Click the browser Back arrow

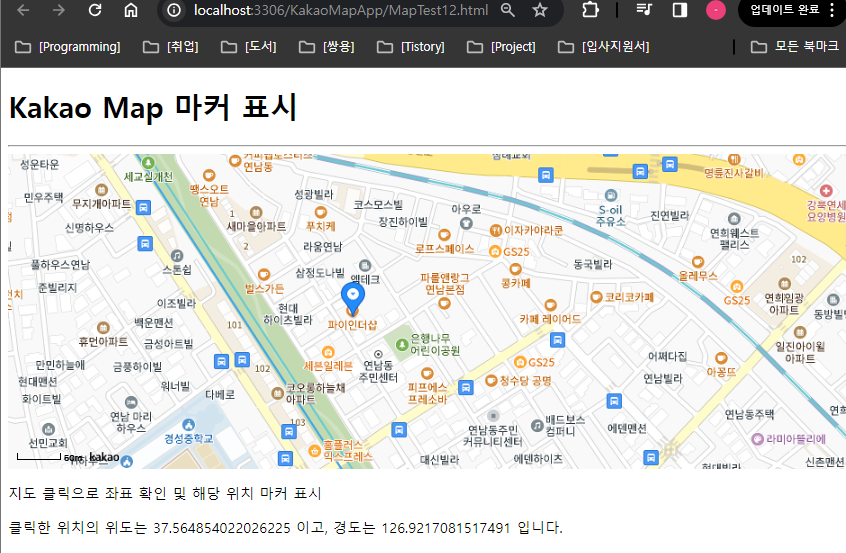23,10
